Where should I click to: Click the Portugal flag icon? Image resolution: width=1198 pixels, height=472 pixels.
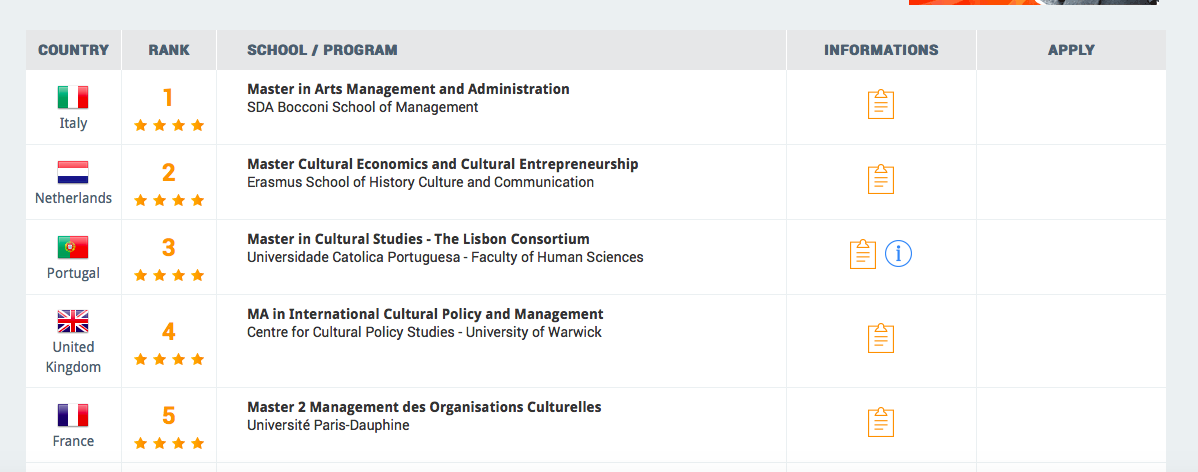point(73,247)
